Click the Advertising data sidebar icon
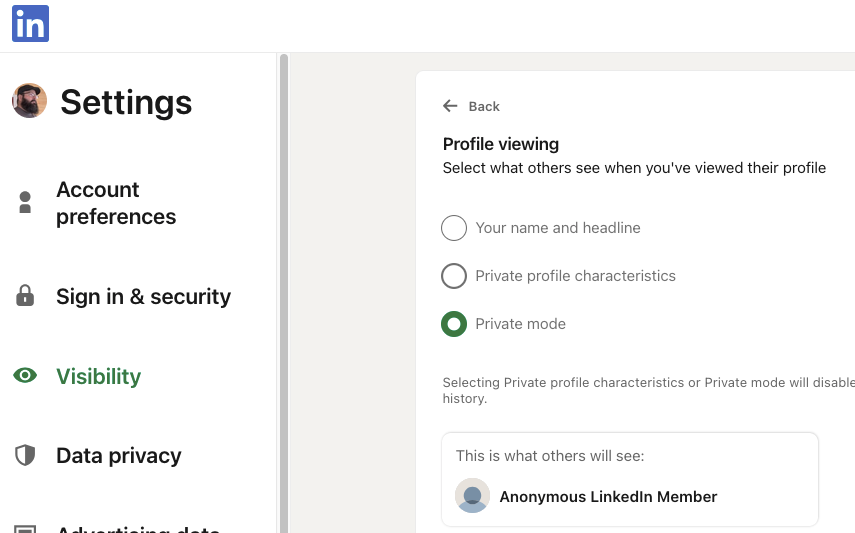 [25, 529]
